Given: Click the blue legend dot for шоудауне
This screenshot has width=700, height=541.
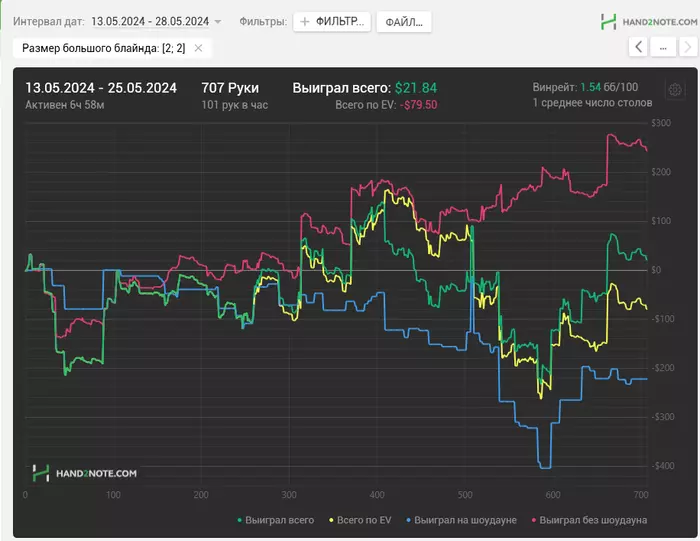Looking at the screenshot, I should (x=408, y=520).
